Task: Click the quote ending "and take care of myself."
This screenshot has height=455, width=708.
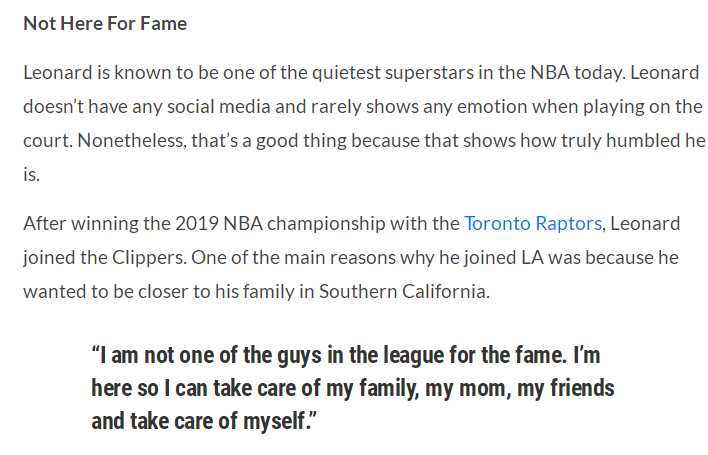Action: (x=204, y=421)
